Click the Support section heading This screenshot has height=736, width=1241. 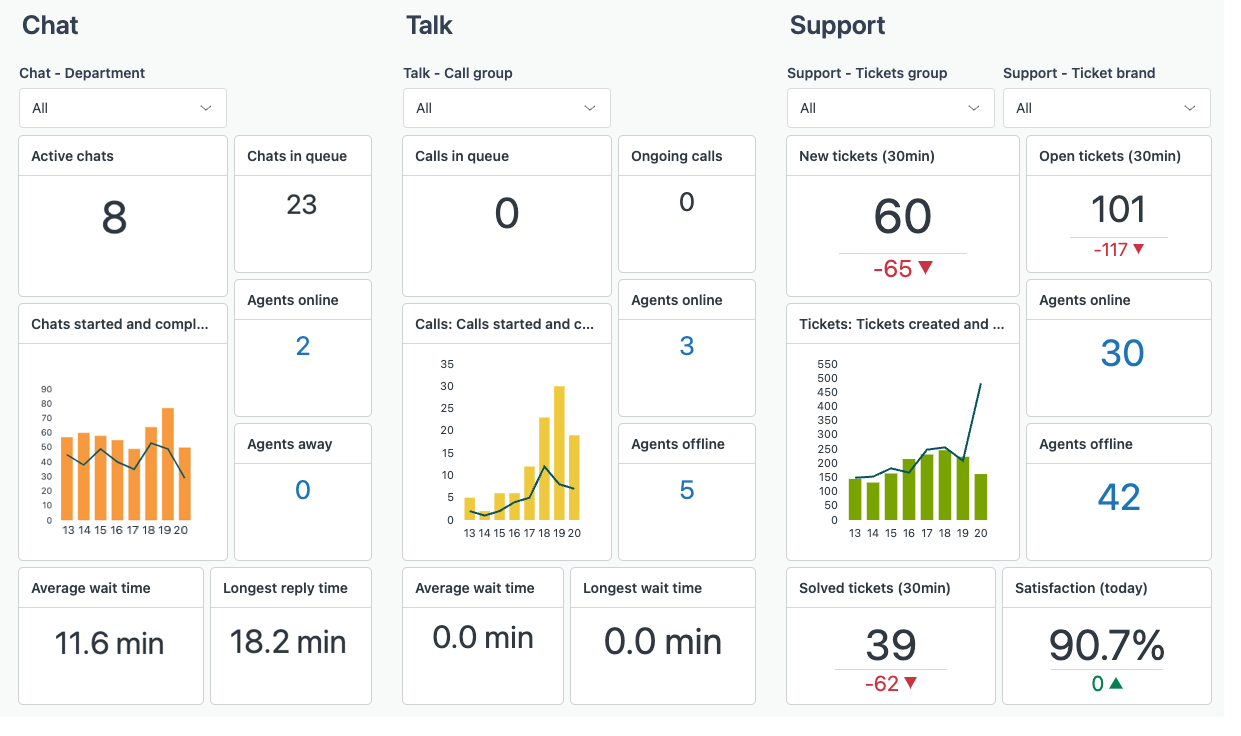[836, 25]
